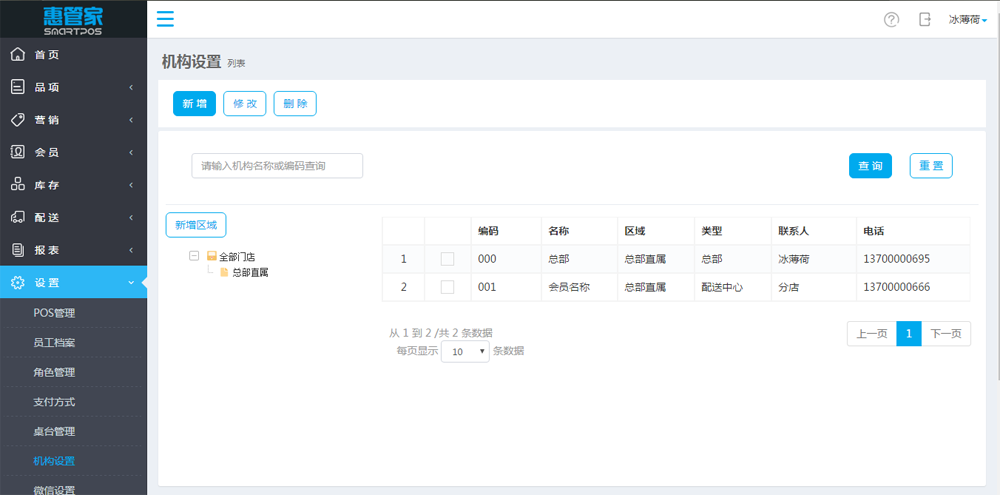Click the 营销 tag icon
The width and height of the screenshot is (1000, 495).
[18, 120]
